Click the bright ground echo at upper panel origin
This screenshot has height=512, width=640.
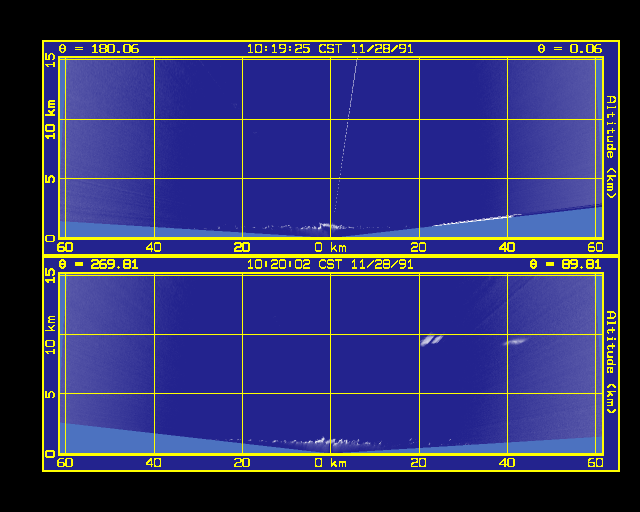coord(327,226)
